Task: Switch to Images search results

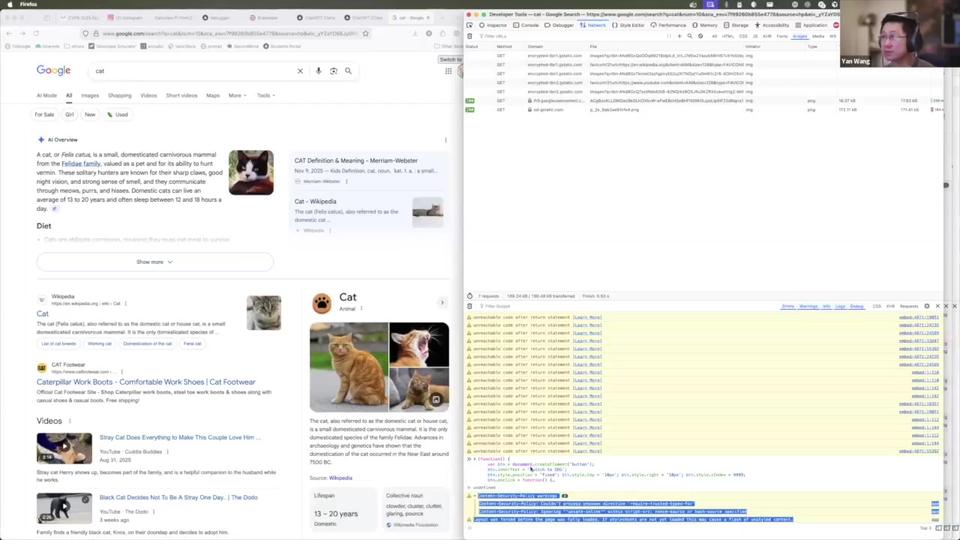Action: [x=90, y=96]
